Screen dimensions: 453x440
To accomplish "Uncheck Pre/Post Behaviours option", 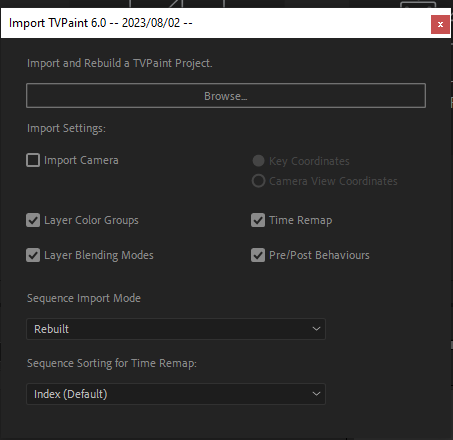I will pos(258,255).
